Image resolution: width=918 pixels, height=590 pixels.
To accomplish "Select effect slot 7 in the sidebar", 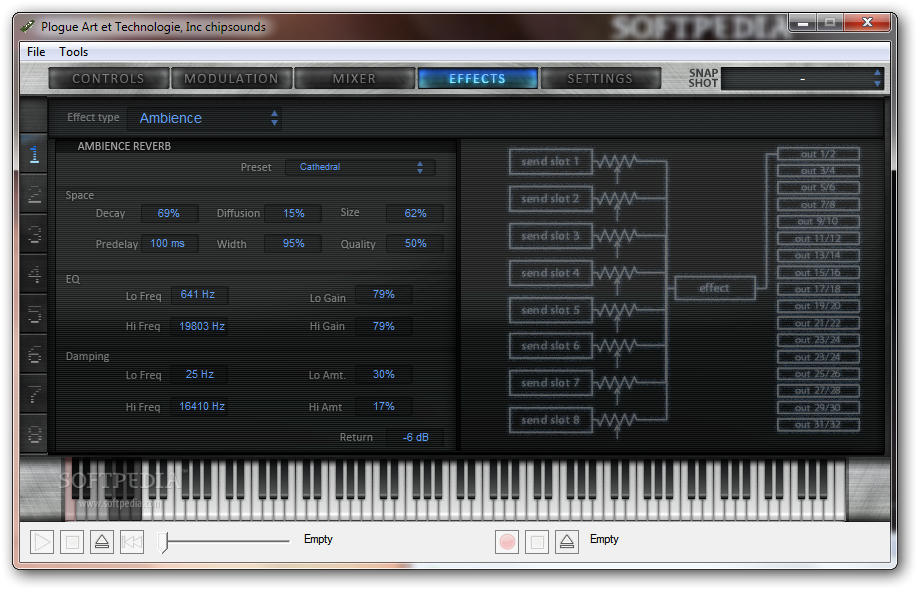I will (34, 394).
